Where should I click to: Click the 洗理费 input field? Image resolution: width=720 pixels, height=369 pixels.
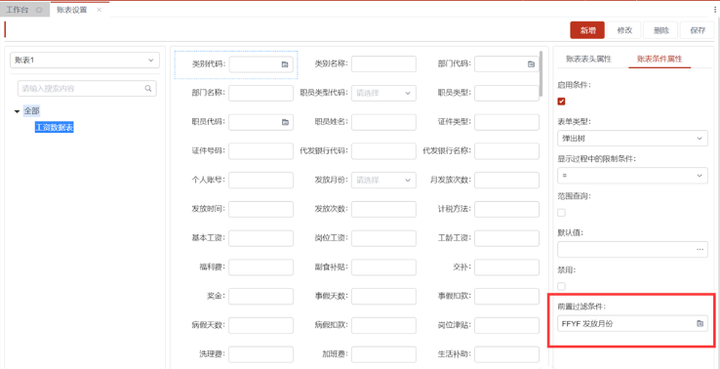(261, 354)
